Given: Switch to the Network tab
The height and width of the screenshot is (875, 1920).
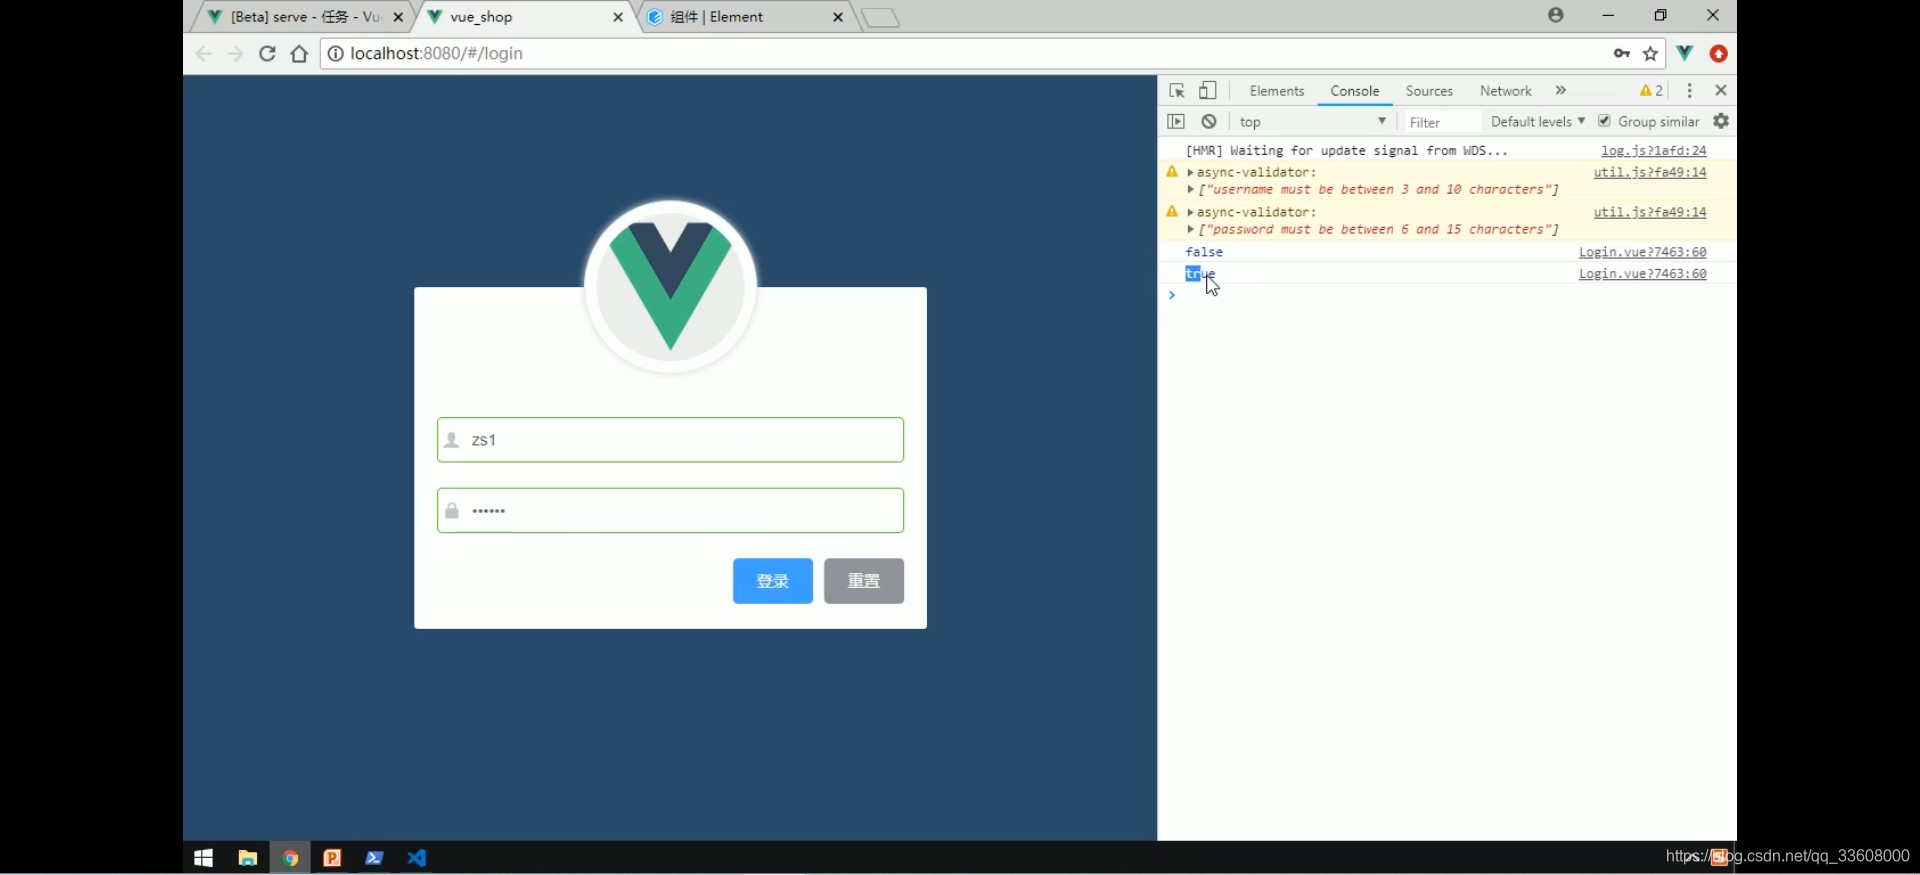Looking at the screenshot, I should [x=1506, y=91].
